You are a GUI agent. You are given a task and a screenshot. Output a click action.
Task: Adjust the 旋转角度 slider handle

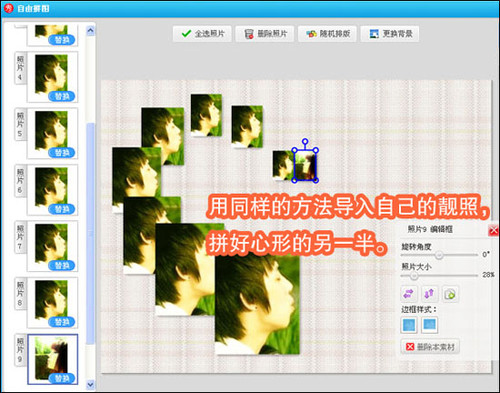439,255
